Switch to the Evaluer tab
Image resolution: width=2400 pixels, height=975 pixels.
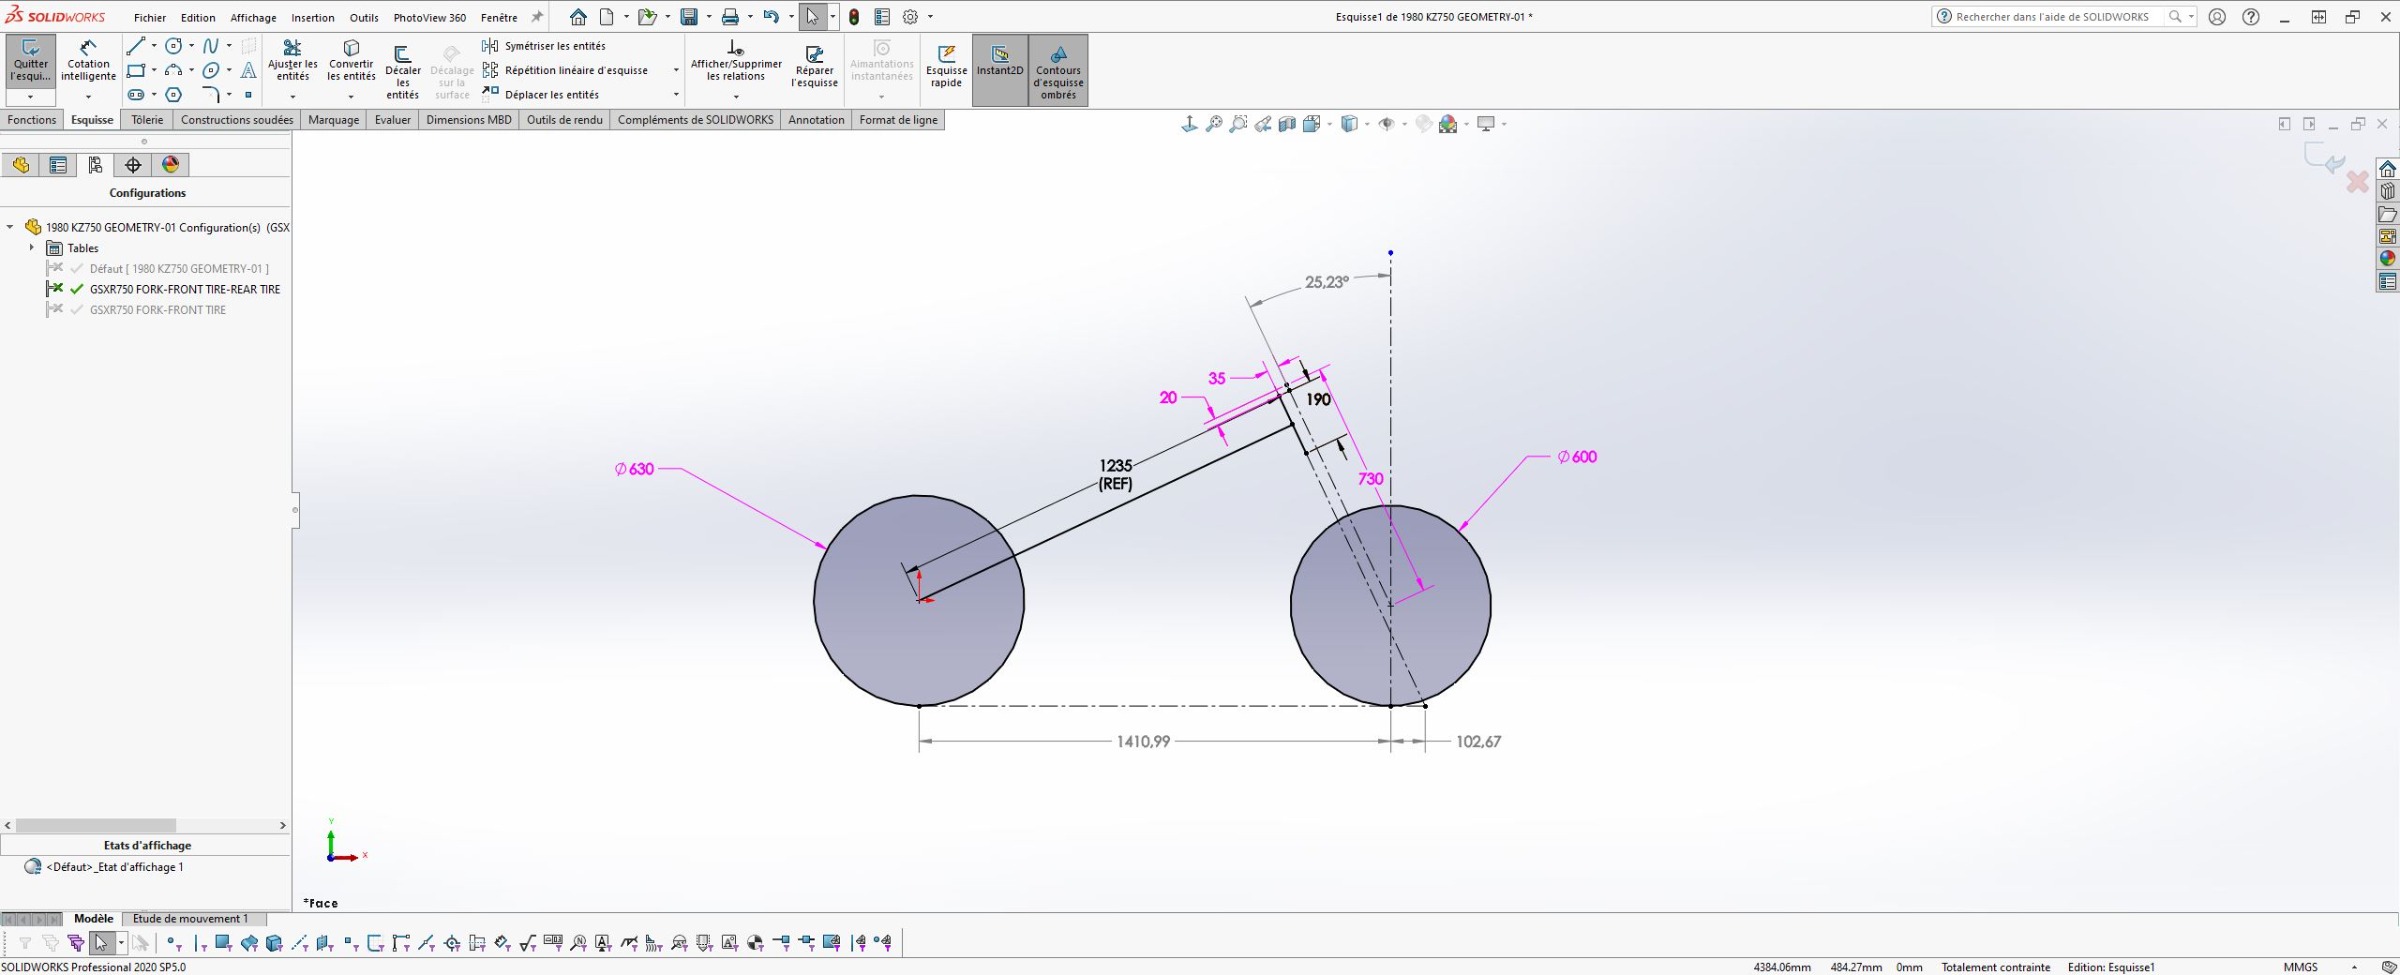coord(392,120)
